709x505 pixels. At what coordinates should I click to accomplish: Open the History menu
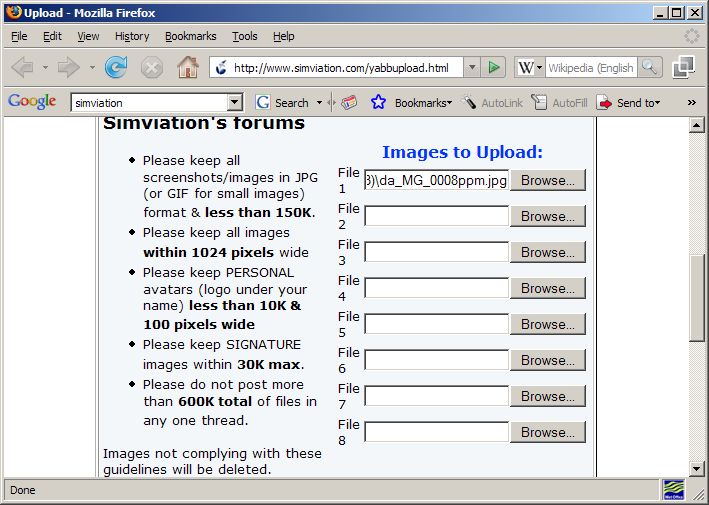point(132,36)
